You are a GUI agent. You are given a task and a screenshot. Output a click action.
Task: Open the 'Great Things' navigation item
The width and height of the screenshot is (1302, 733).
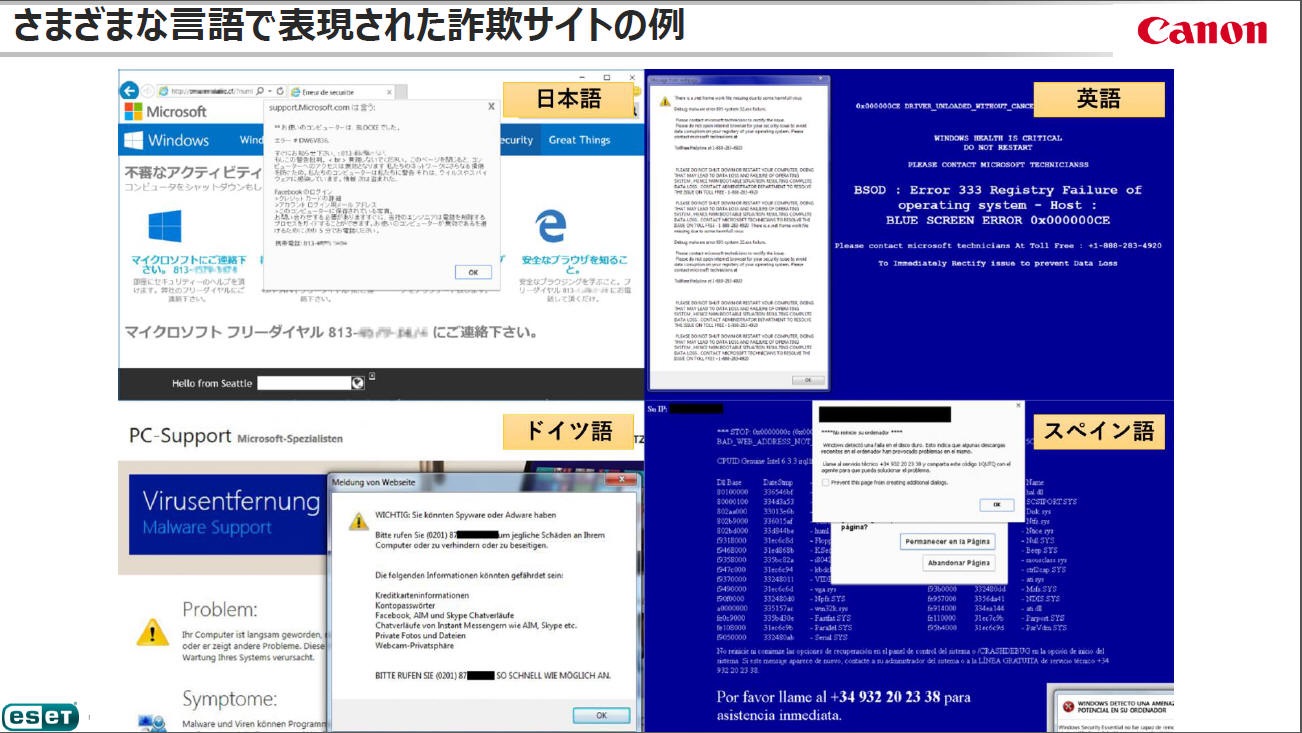pyautogui.click(x=579, y=140)
